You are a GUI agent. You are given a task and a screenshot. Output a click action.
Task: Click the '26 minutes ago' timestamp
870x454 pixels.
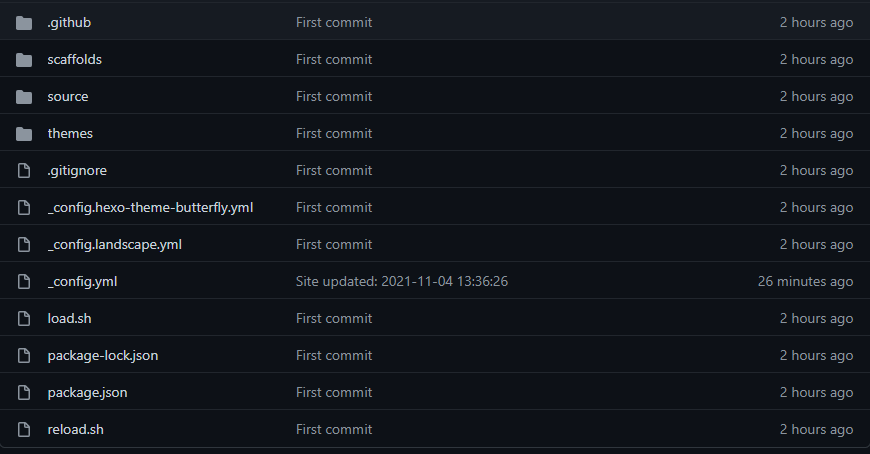[805, 281]
